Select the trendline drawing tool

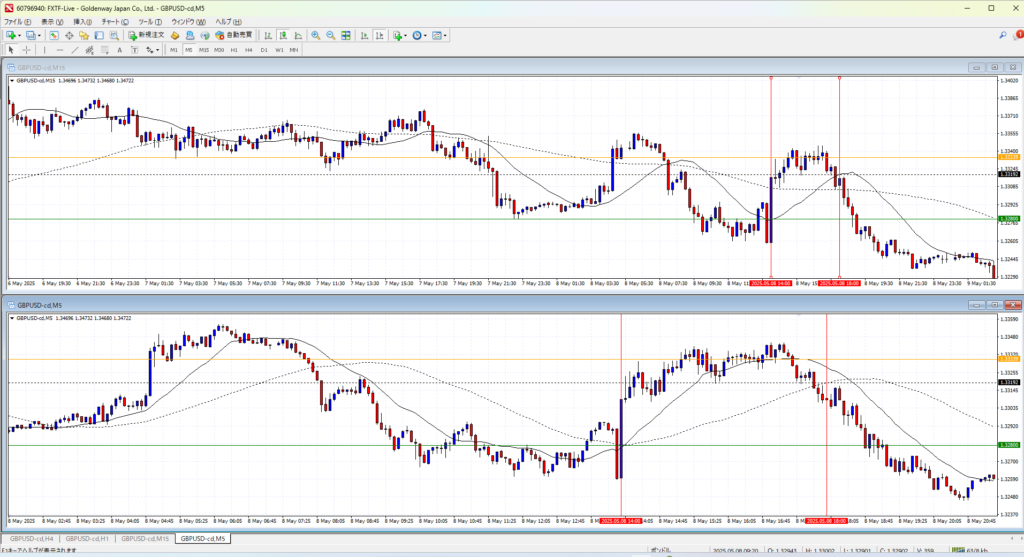(x=75, y=49)
